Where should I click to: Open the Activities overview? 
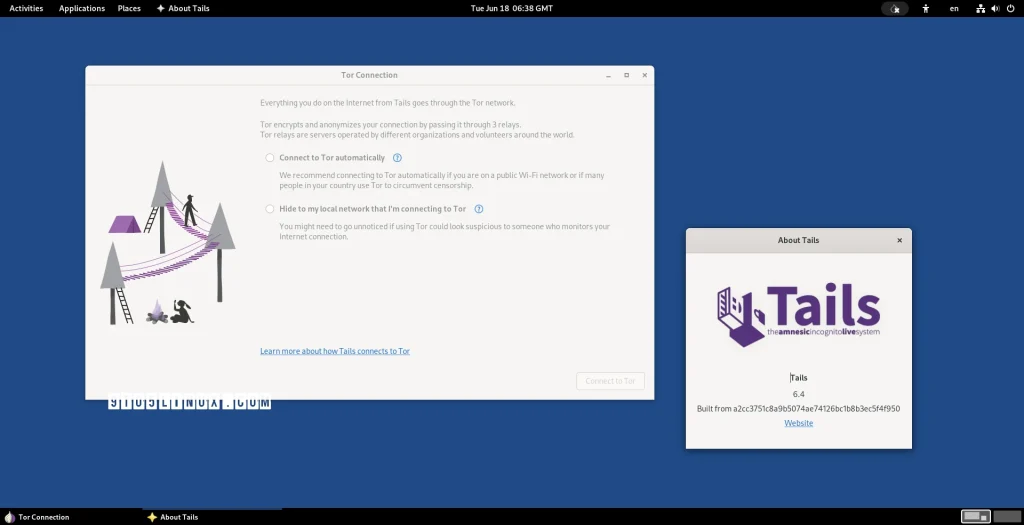click(x=26, y=8)
